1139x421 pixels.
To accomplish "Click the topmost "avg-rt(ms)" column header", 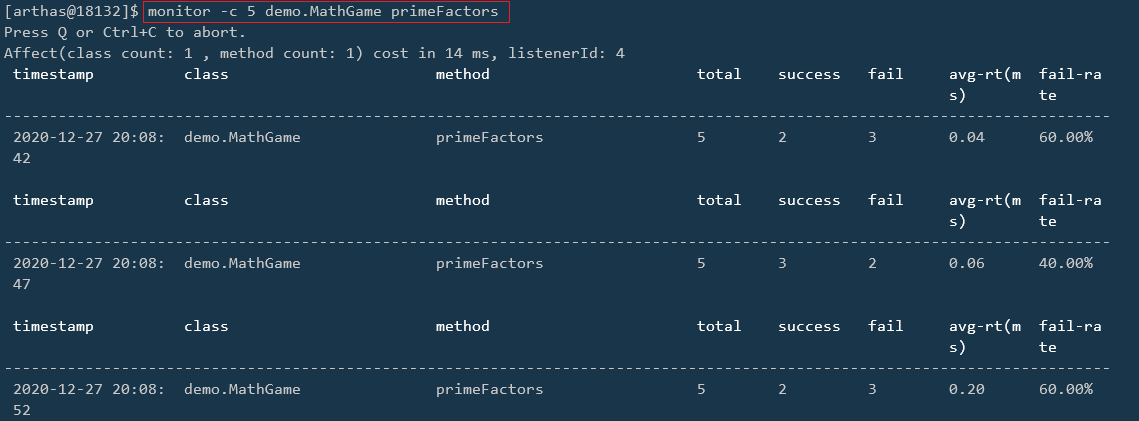I will (x=985, y=84).
